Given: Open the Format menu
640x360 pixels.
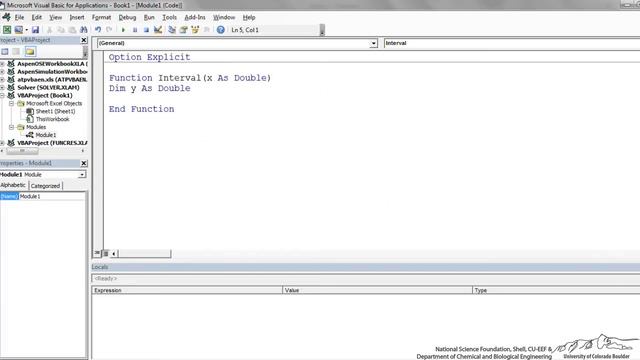Looking at the screenshot, I should (101, 18).
